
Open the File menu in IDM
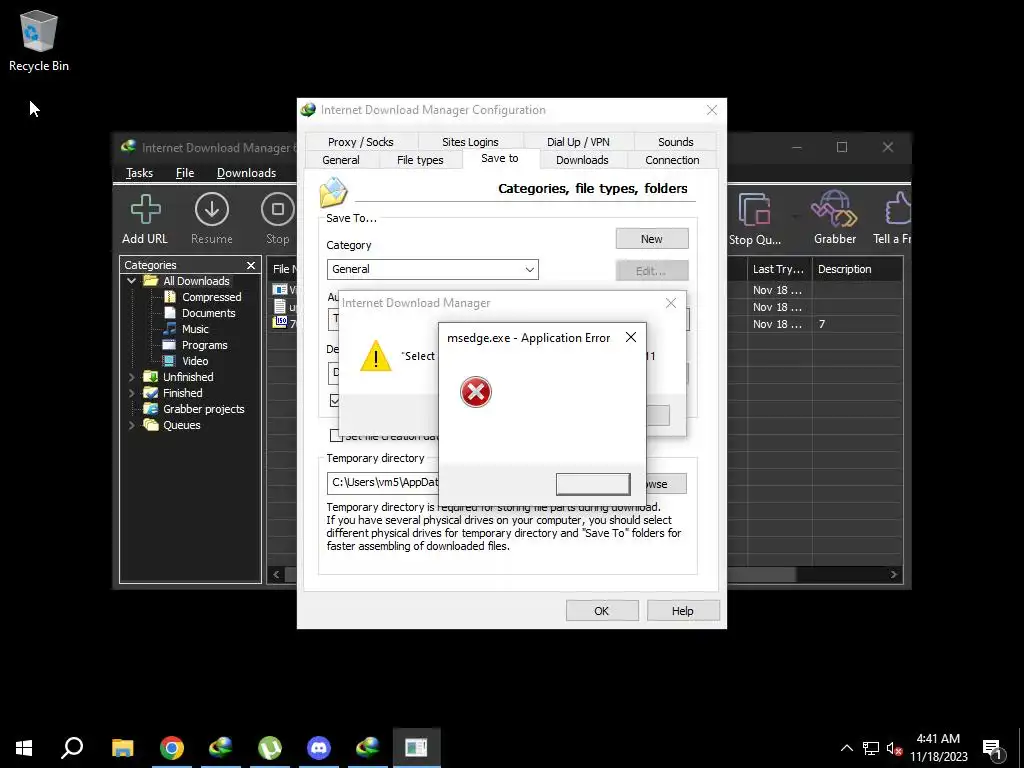click(185, 173)
